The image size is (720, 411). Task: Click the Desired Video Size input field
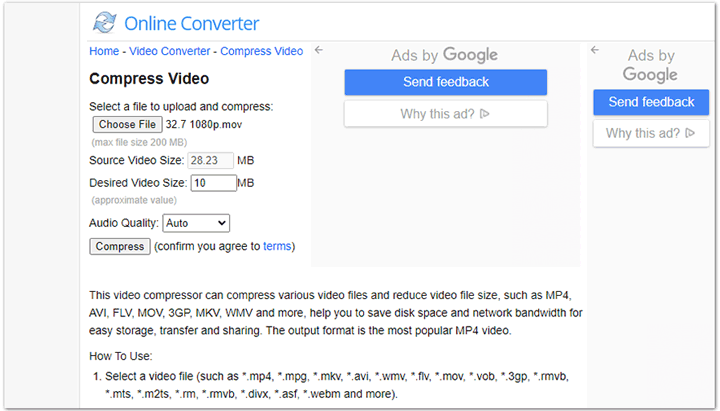point(213,183)
